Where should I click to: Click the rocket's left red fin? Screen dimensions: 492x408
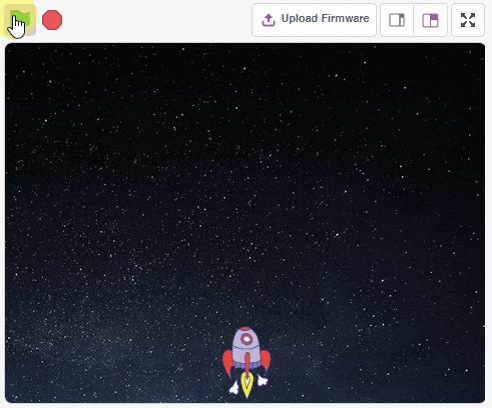[228, 363]
